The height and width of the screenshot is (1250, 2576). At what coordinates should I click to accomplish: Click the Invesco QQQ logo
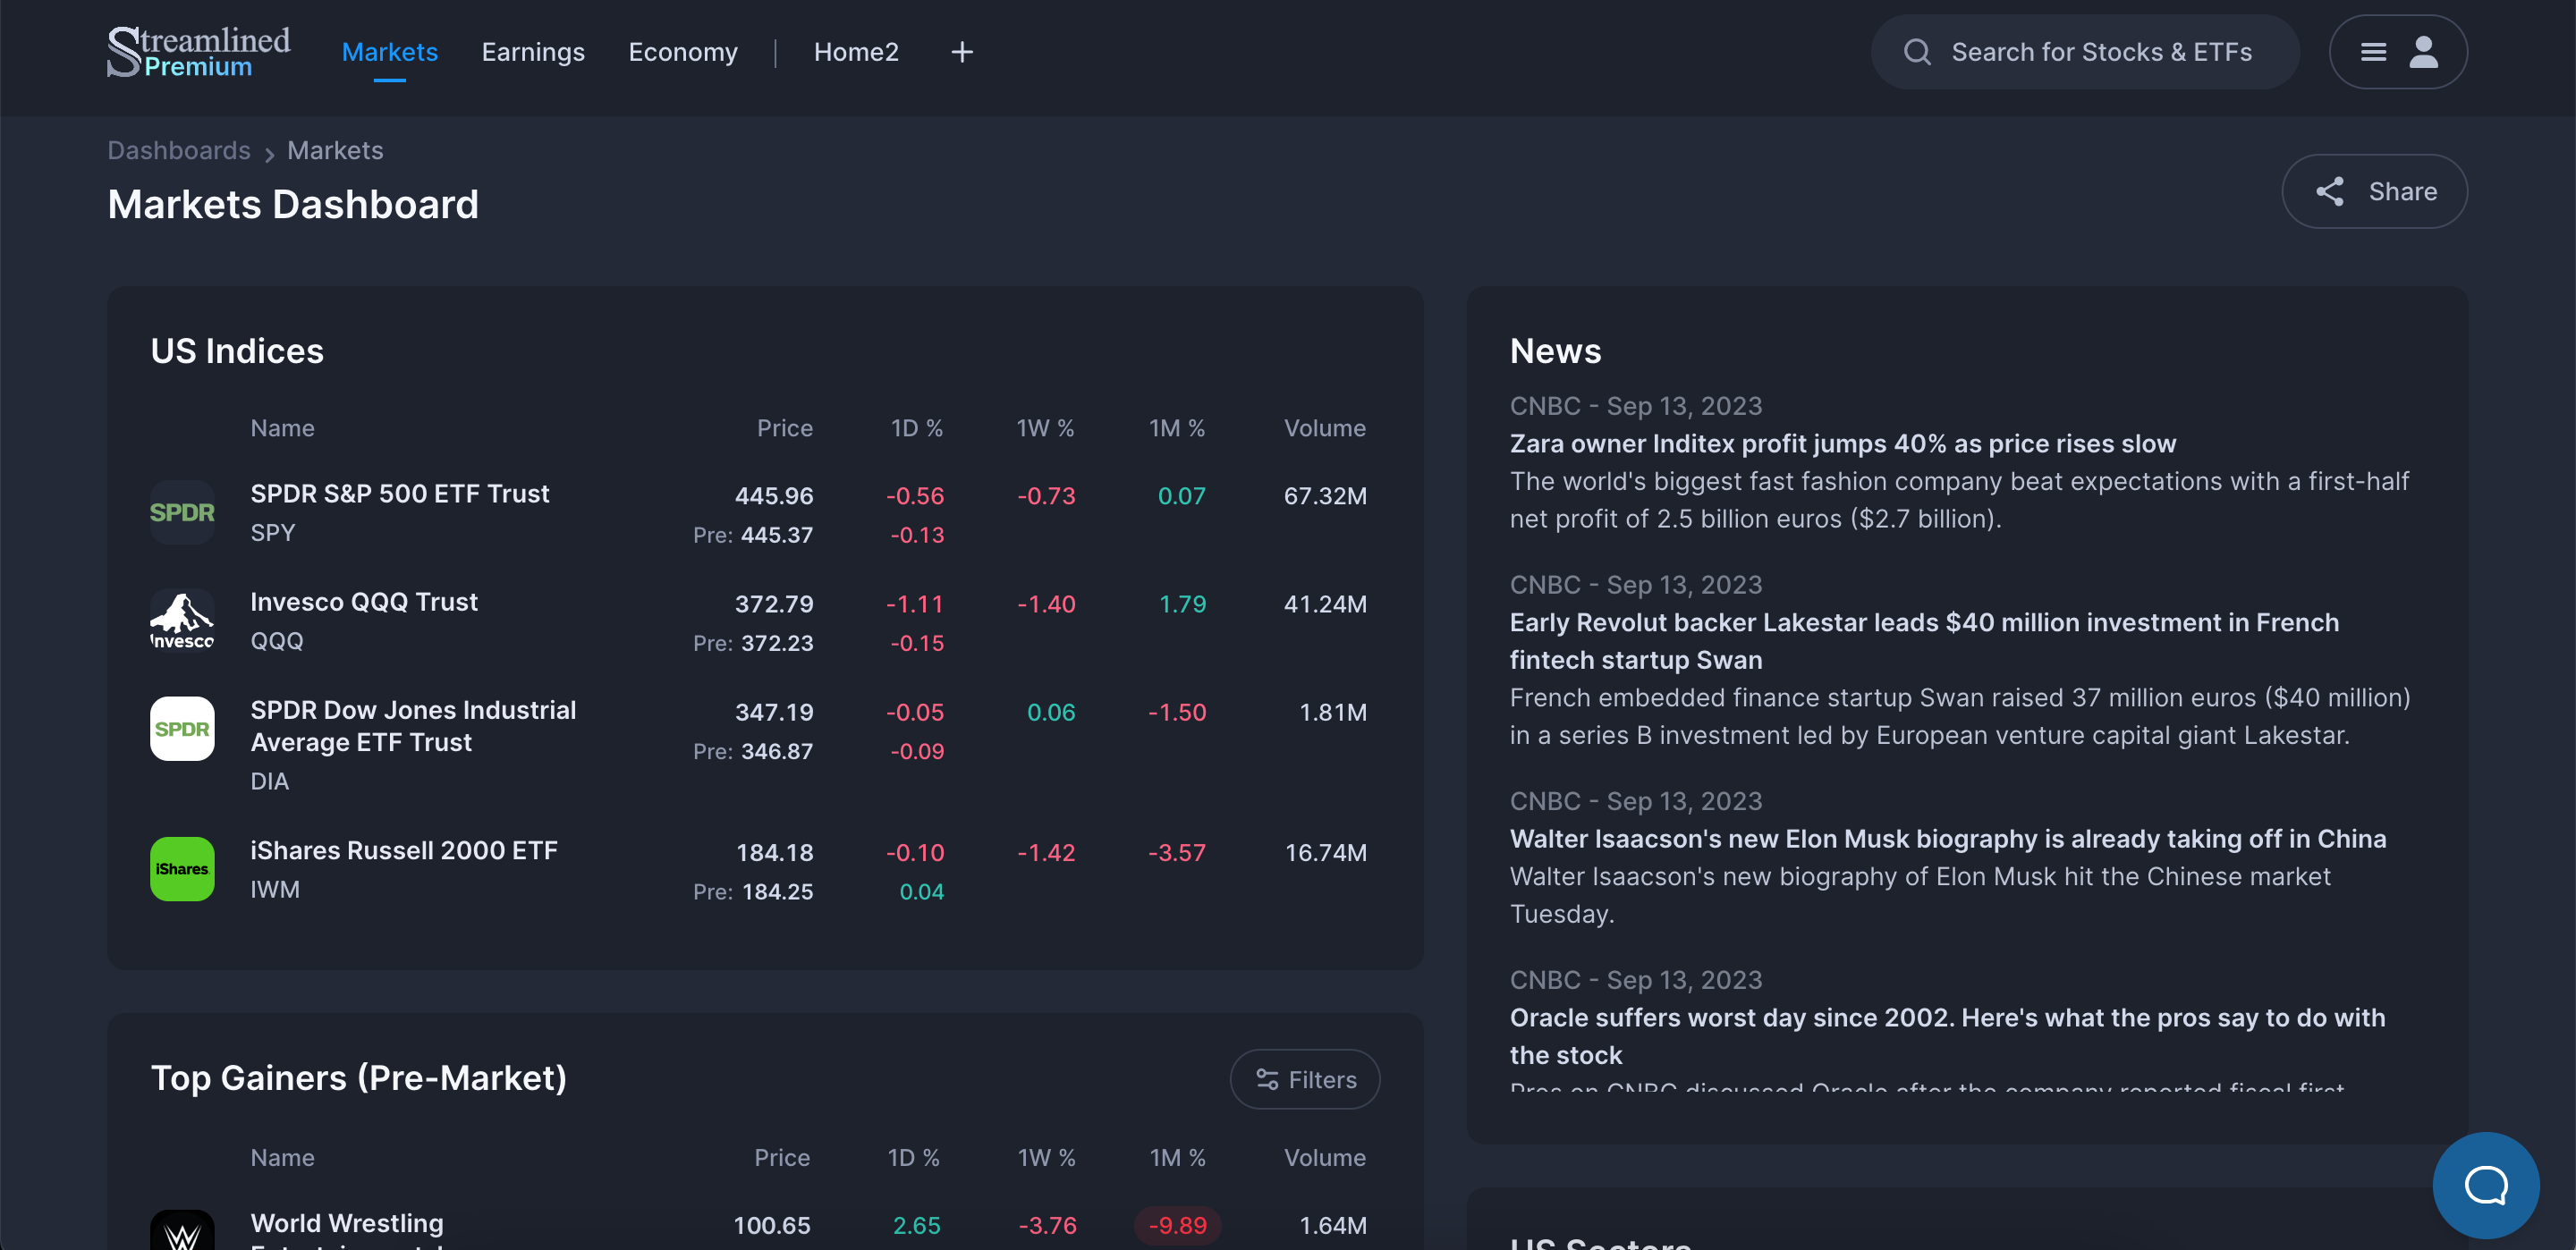click(x=182, y=620)
